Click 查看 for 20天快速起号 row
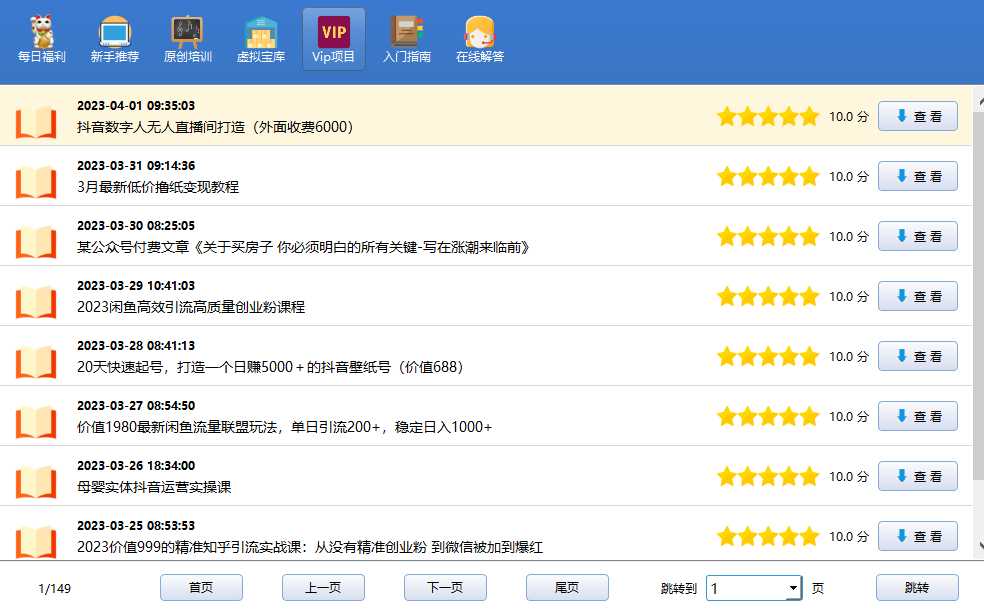The image size is (984, 613). (917, 356)
